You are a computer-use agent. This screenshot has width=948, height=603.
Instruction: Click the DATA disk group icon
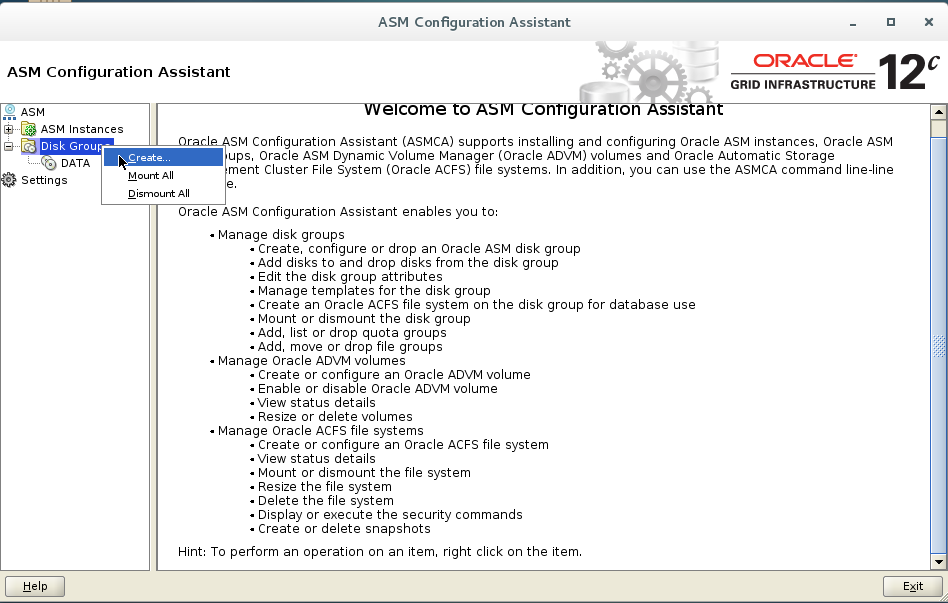pos(49,163)
